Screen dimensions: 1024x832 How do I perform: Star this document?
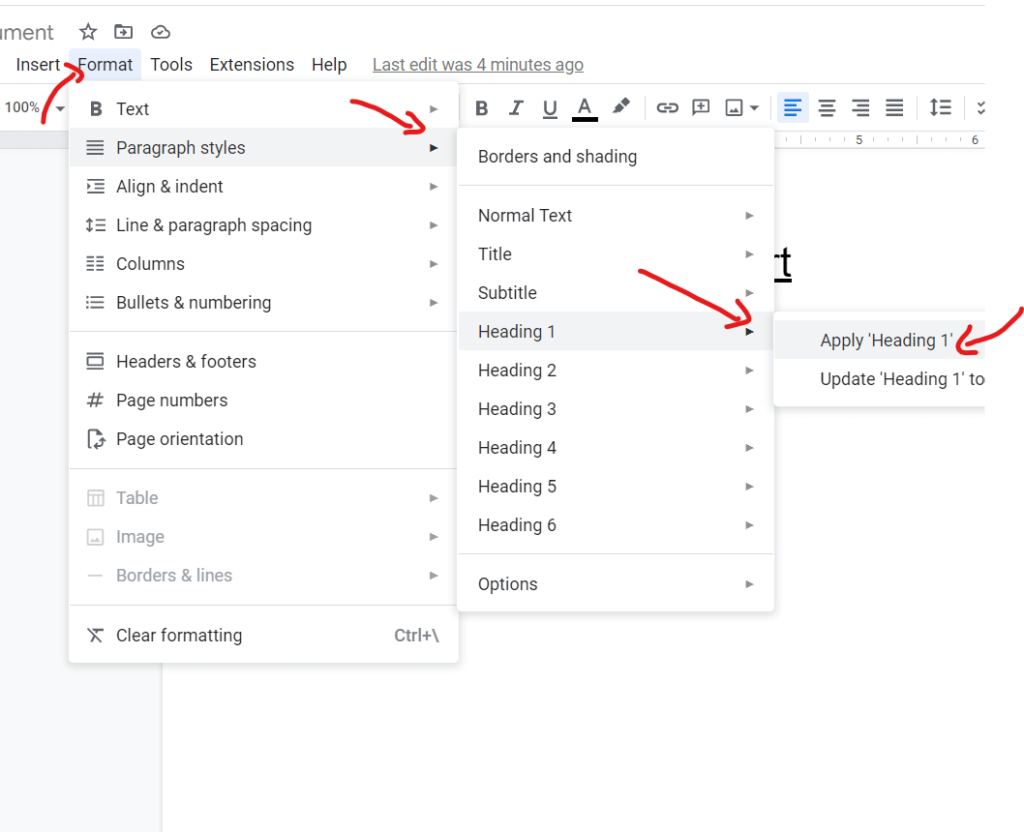[88, 32]
